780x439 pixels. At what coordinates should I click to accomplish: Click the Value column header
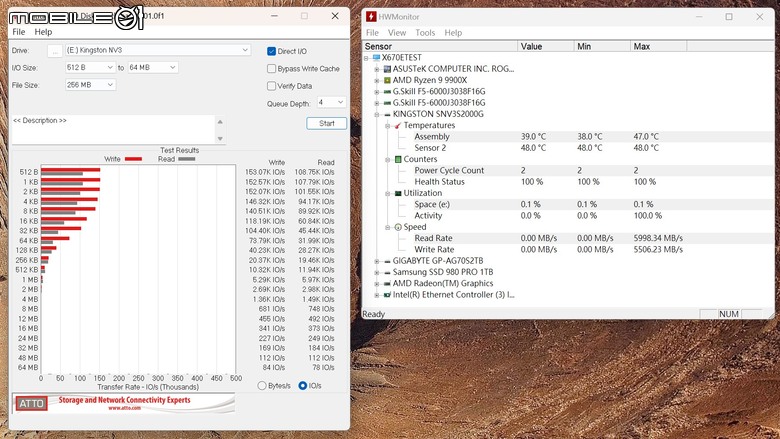click(x=546, y=46)
